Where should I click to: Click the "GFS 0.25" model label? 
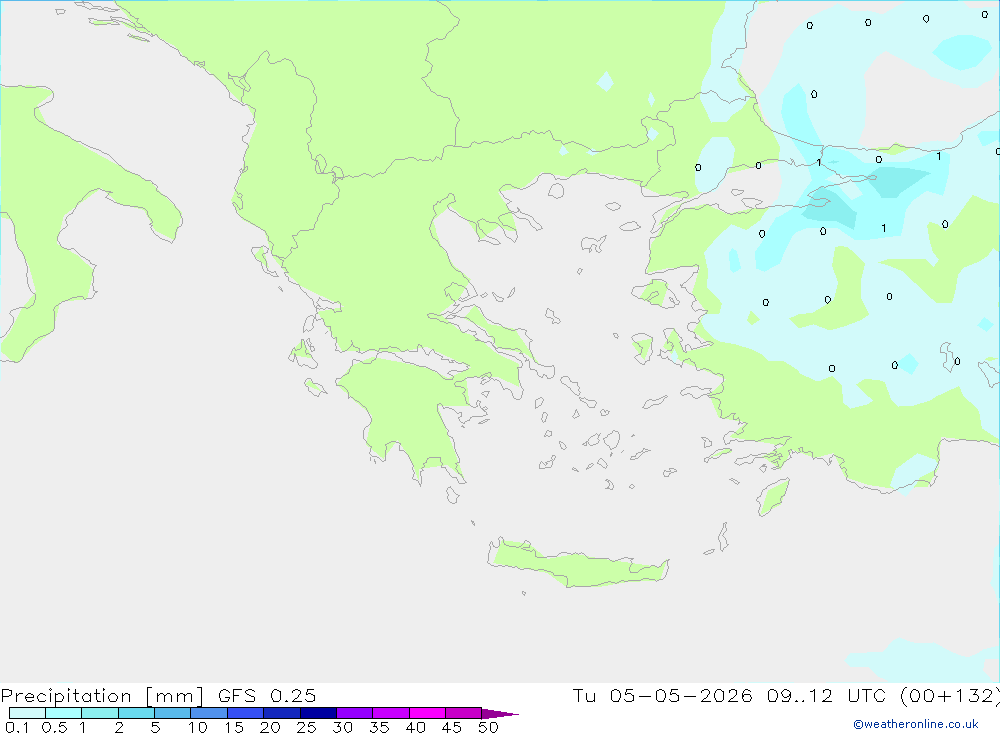[267, 695]
